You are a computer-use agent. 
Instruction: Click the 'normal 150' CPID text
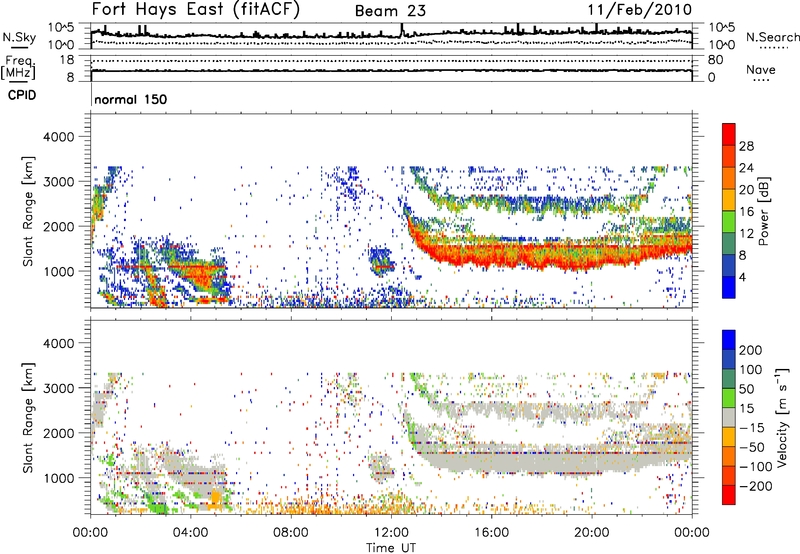(131, 99)
